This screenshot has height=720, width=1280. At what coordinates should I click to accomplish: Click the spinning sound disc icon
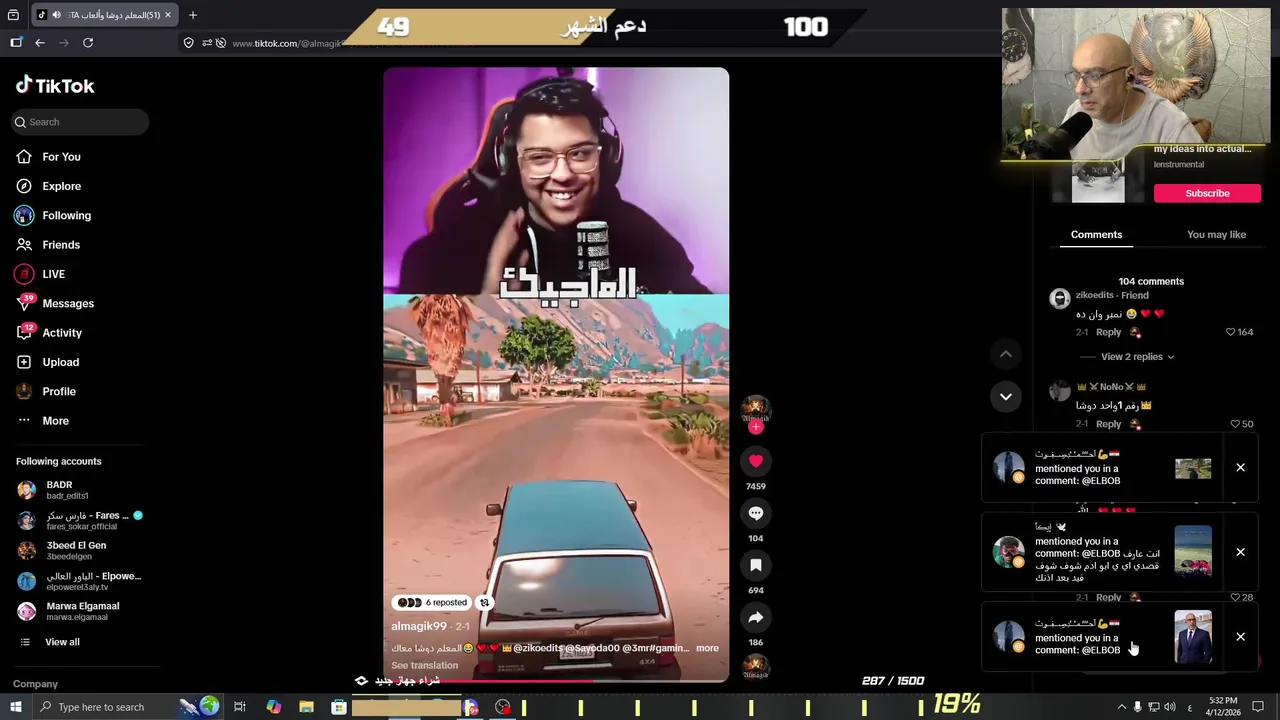click(x=756, y=667)
